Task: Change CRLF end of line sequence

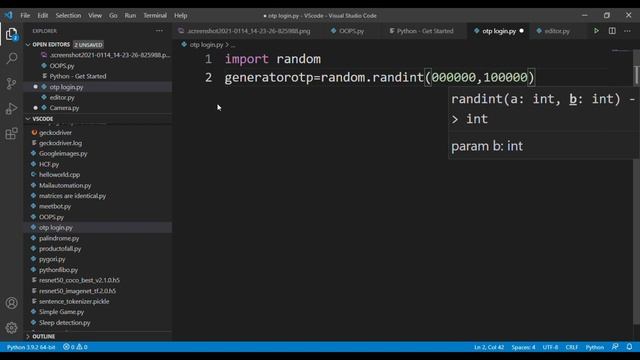Action: [571, 347]
